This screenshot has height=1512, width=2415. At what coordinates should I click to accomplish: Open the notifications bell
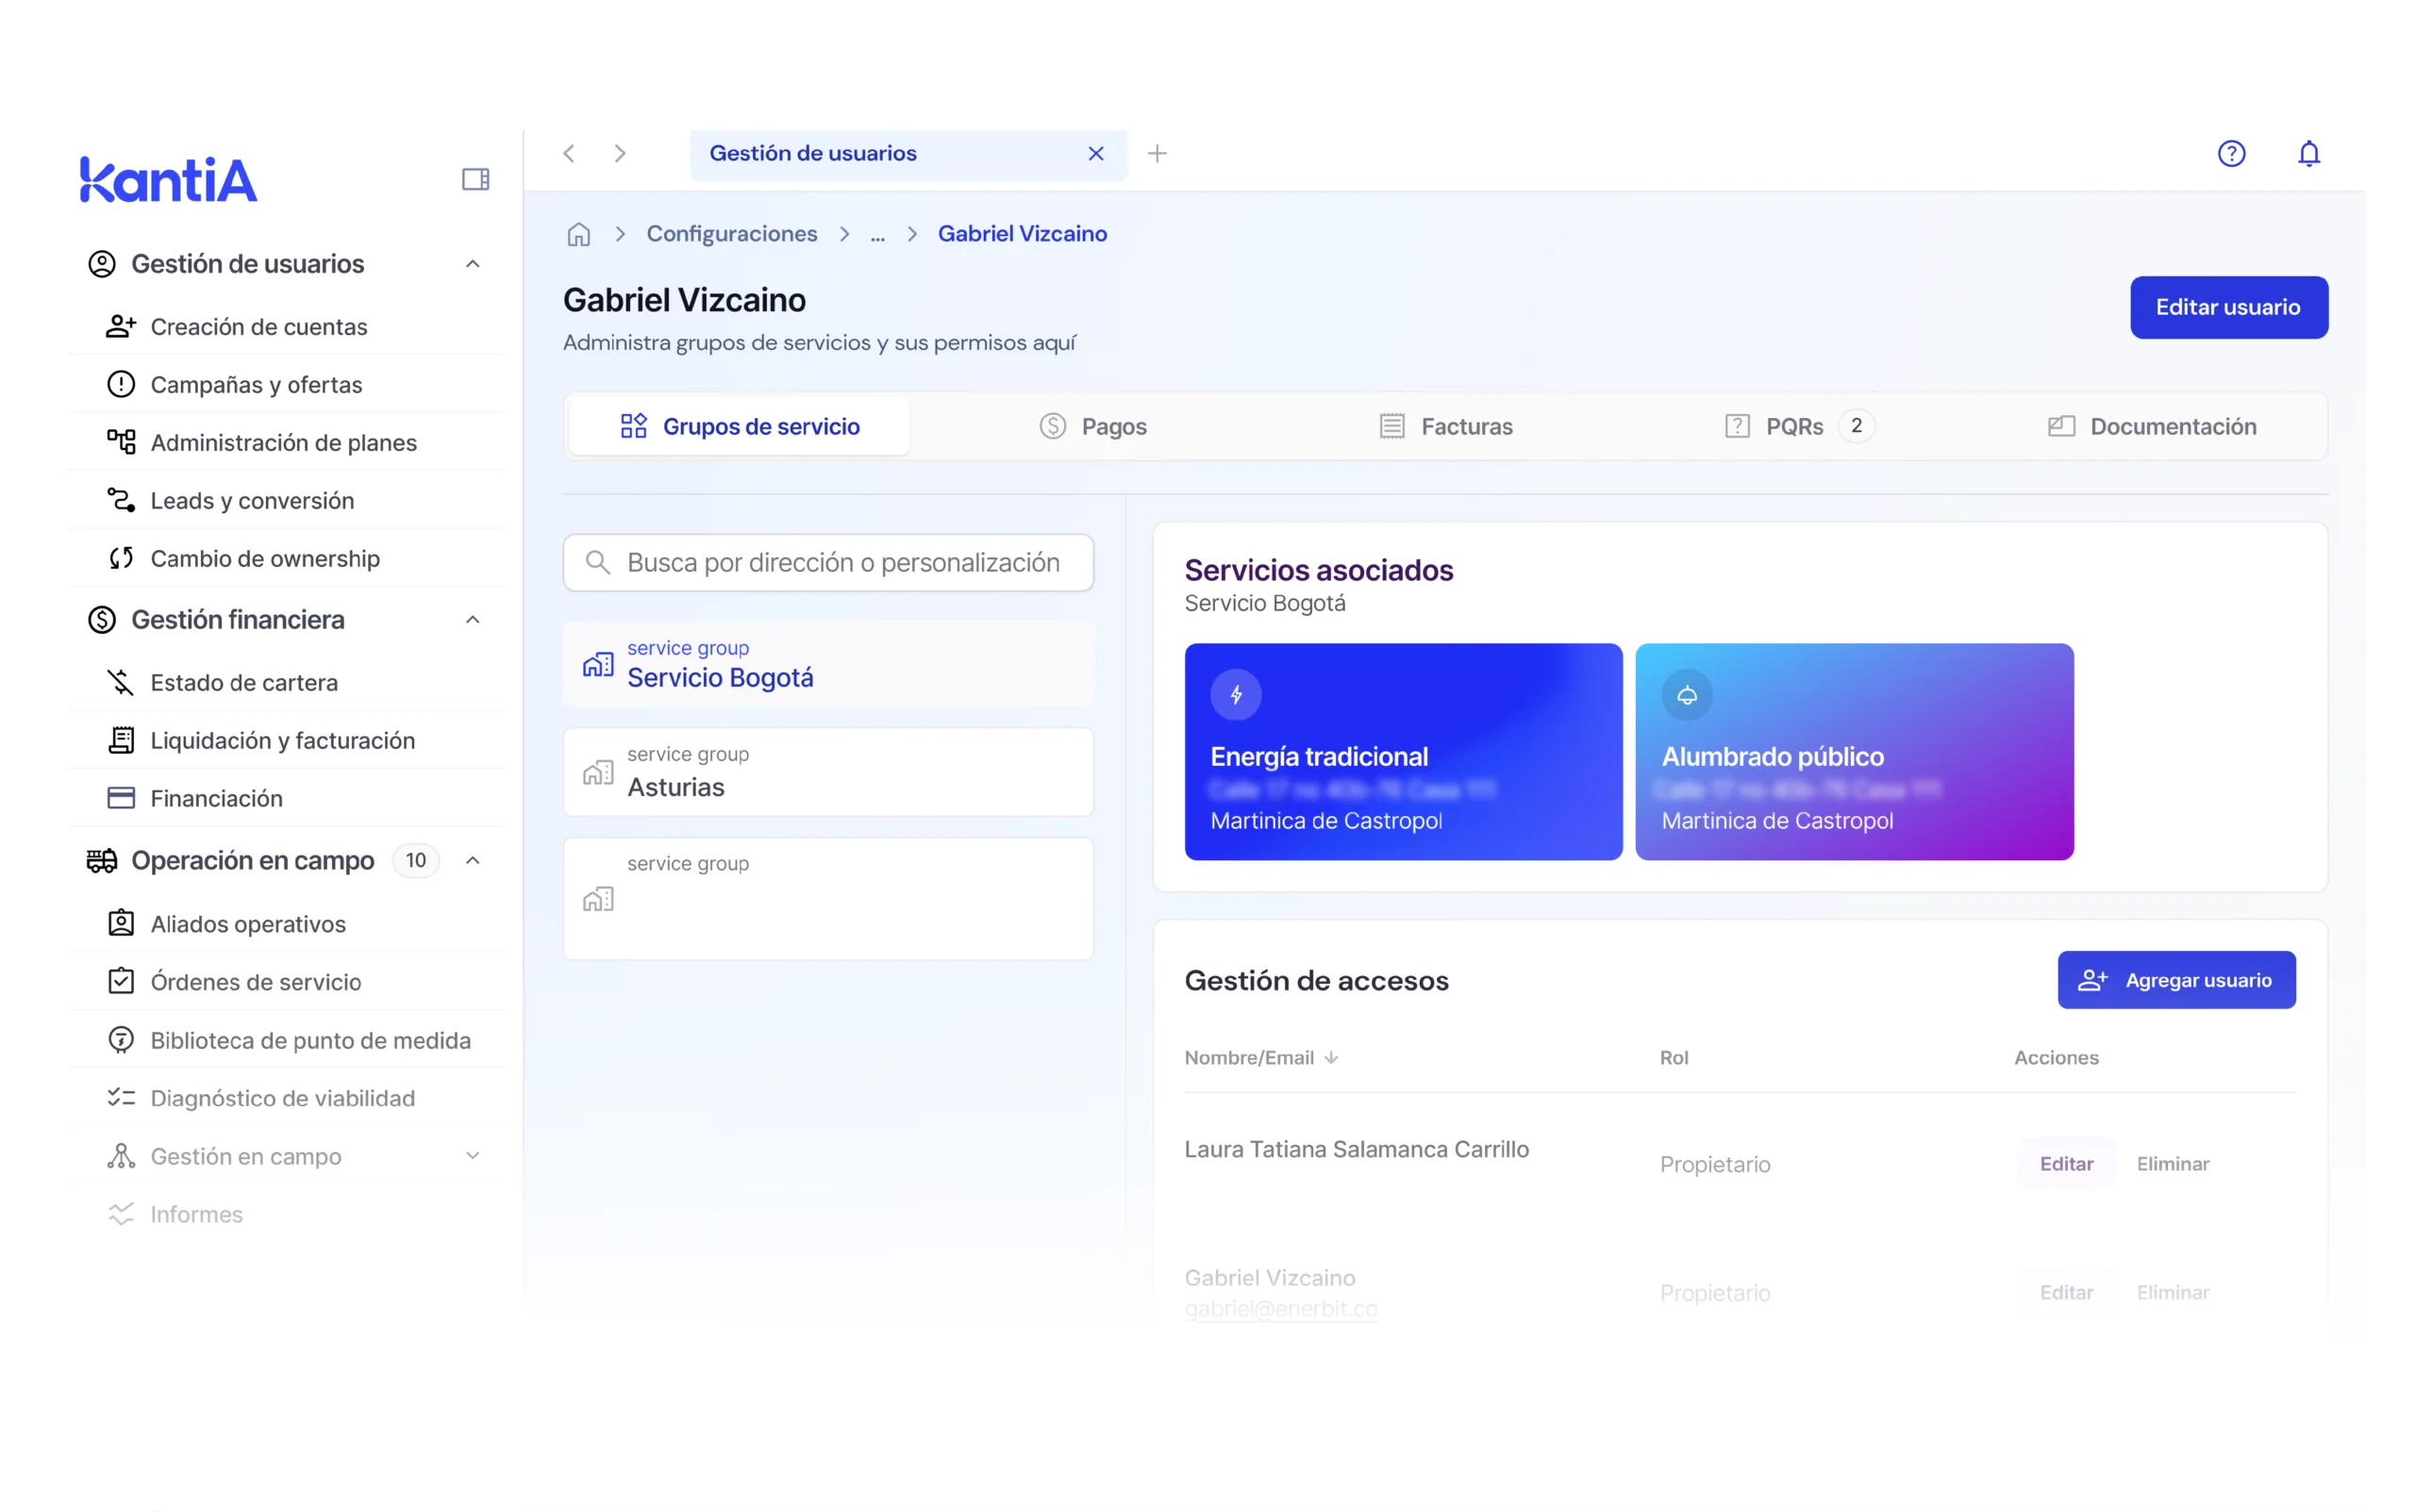click(2308, 153)
